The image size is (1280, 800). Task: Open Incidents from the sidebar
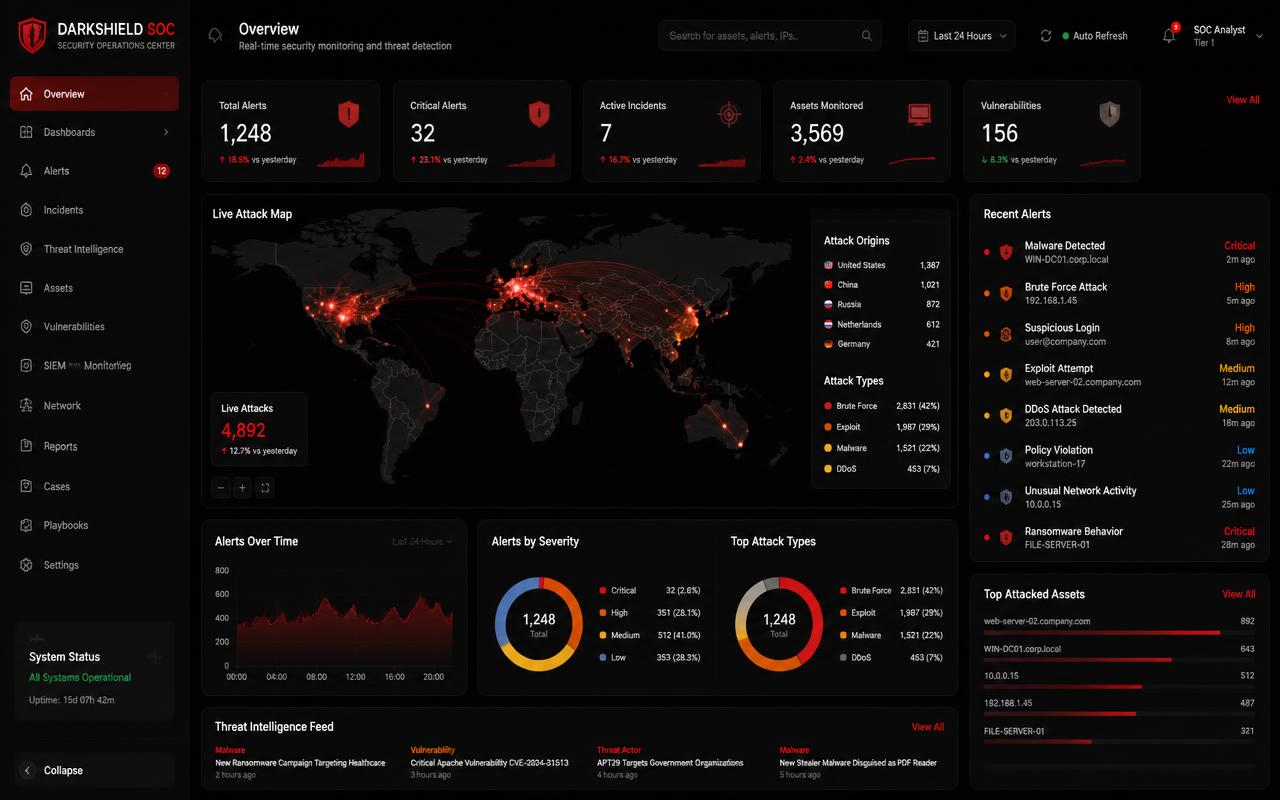pyautogui.click(x=95, y=210)
